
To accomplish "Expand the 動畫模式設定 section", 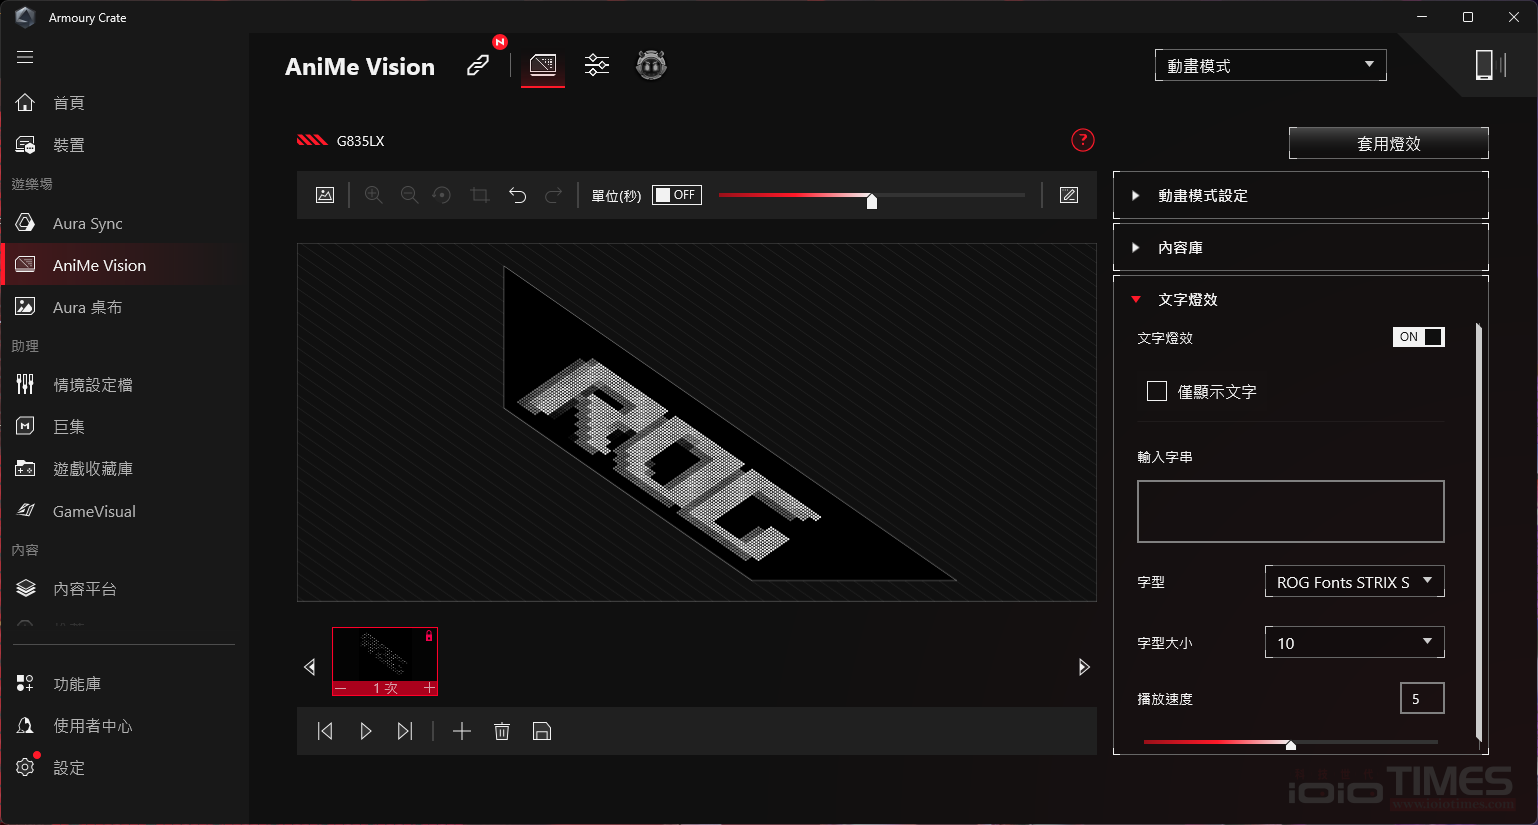I will click(1301, 195).
